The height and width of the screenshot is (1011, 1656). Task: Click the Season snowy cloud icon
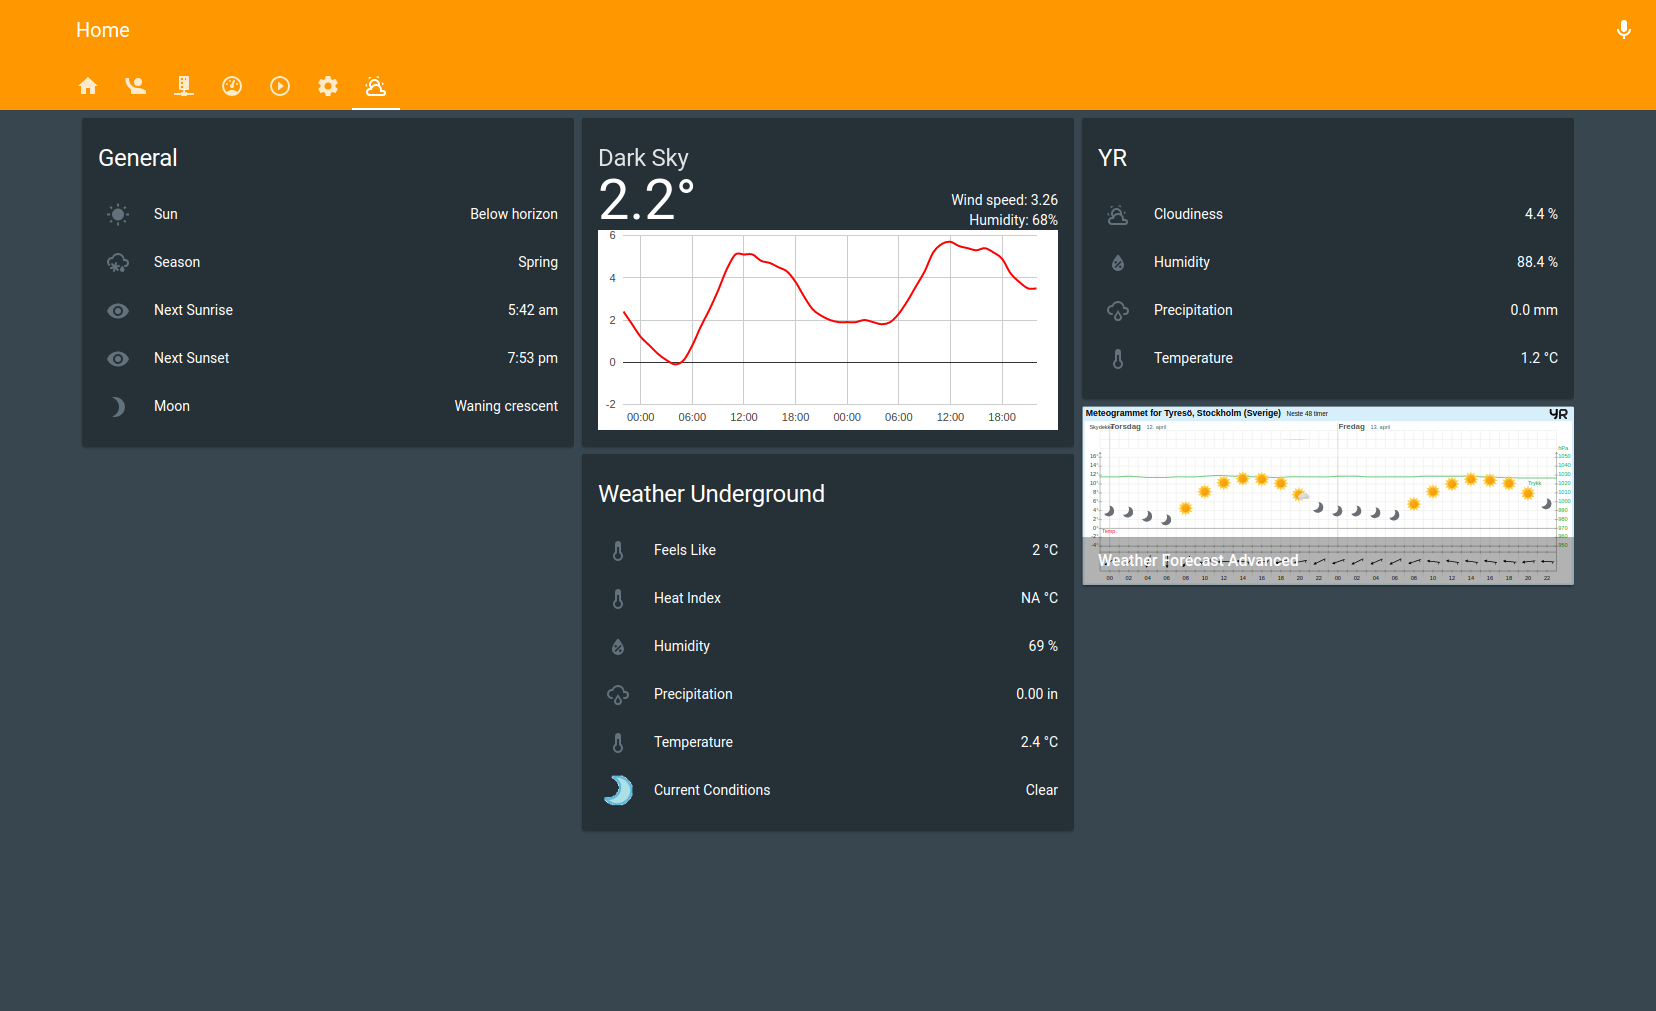pos(118,262)
